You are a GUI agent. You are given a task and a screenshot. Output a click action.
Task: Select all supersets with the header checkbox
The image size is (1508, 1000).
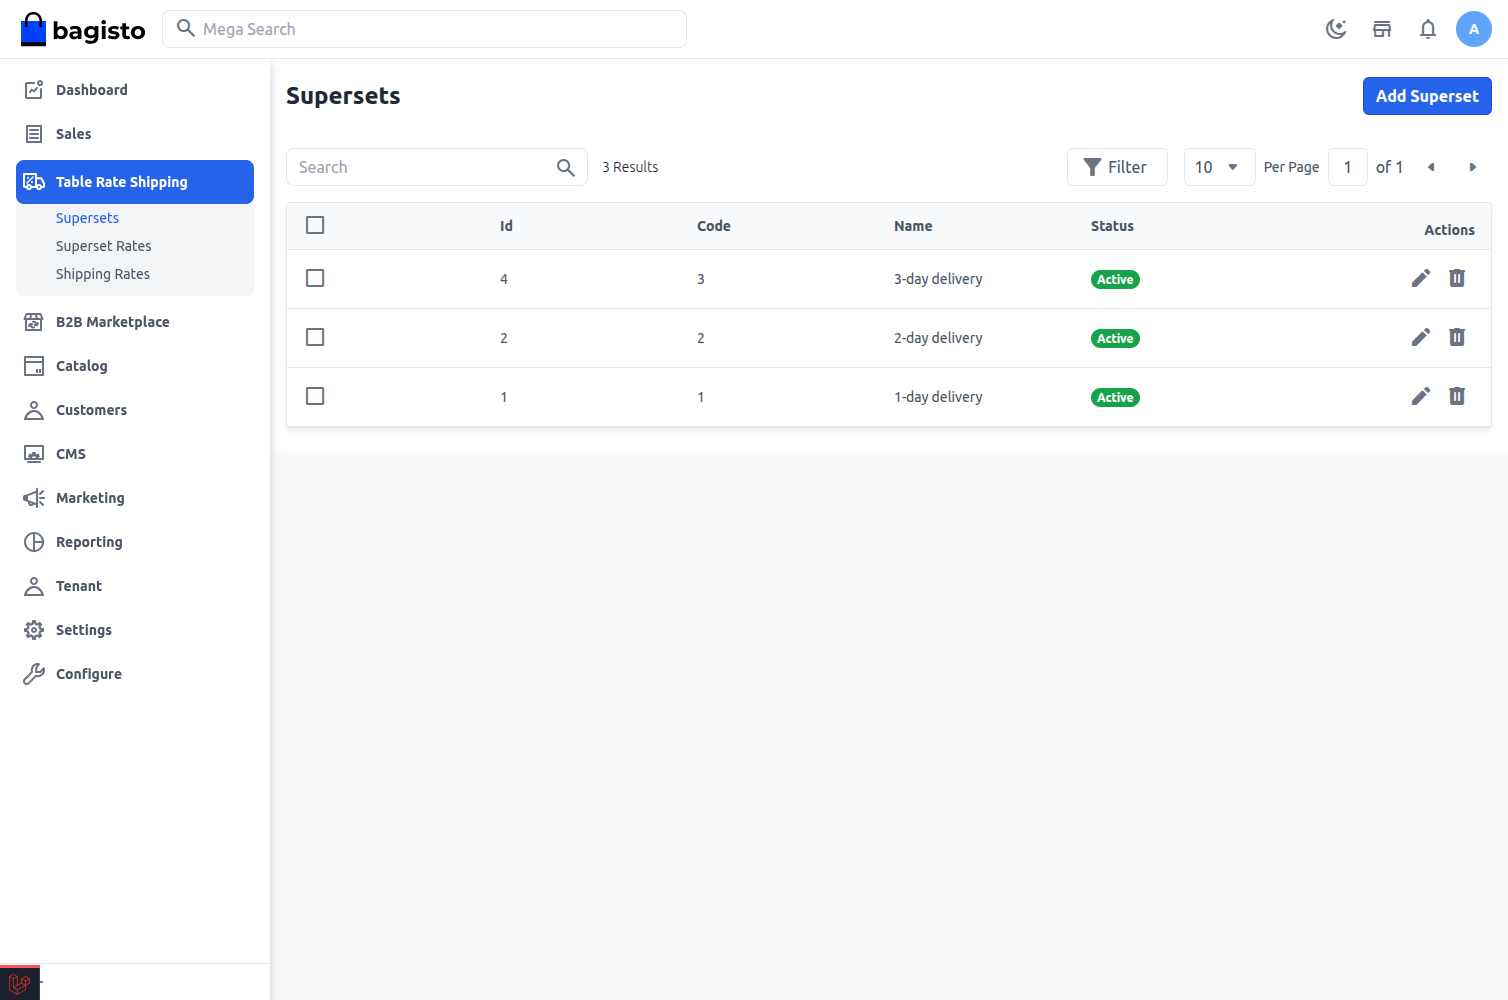315,225
